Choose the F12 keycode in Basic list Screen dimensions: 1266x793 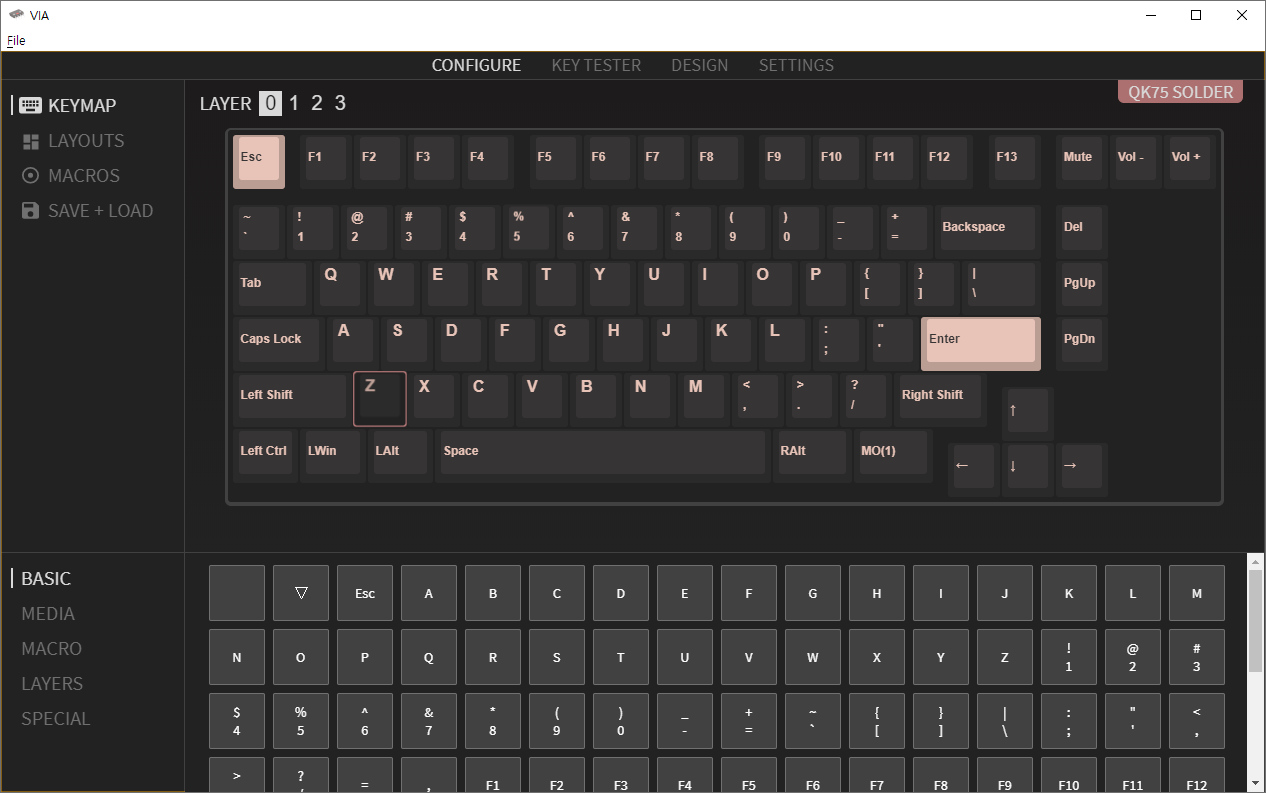[1197, 775]
